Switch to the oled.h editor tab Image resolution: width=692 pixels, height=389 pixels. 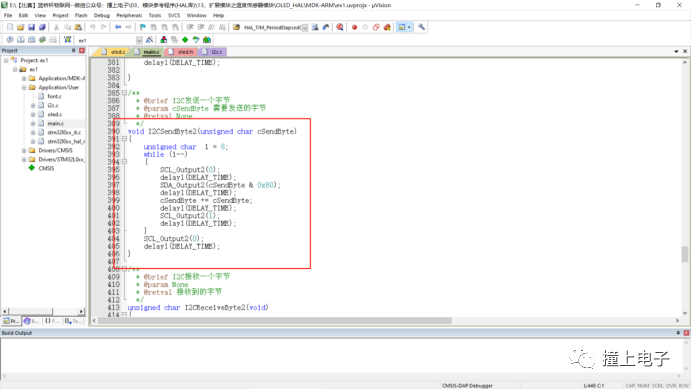point(181,52)
